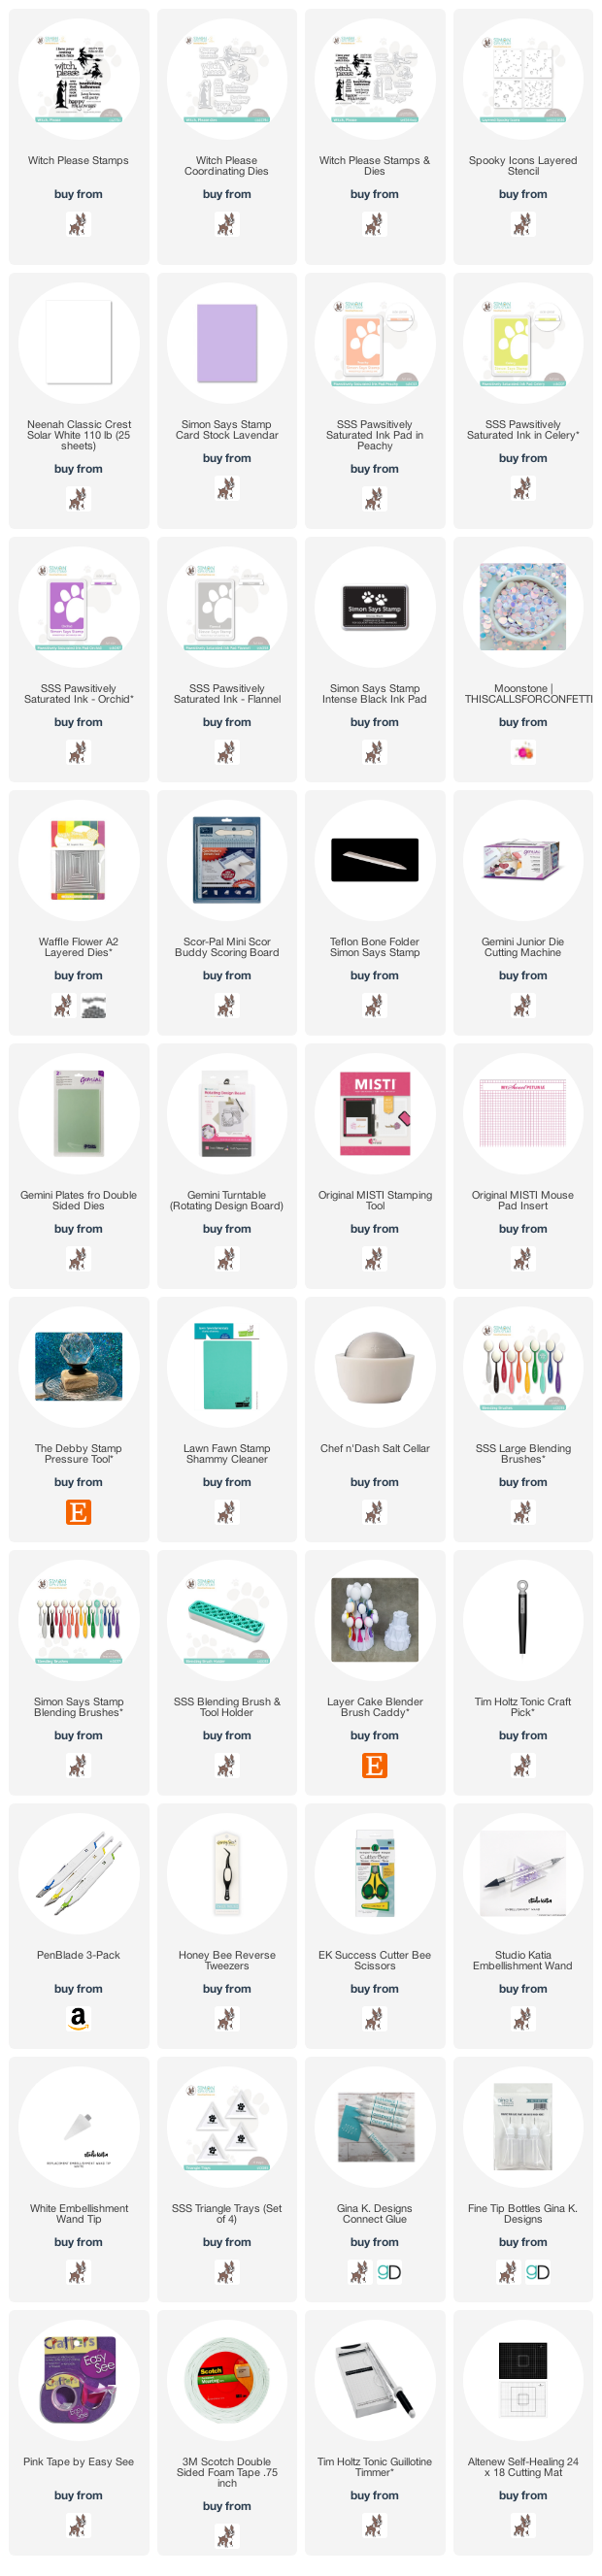Open the Gemini Junior Die Cutting Machine link

click(523, 947)
